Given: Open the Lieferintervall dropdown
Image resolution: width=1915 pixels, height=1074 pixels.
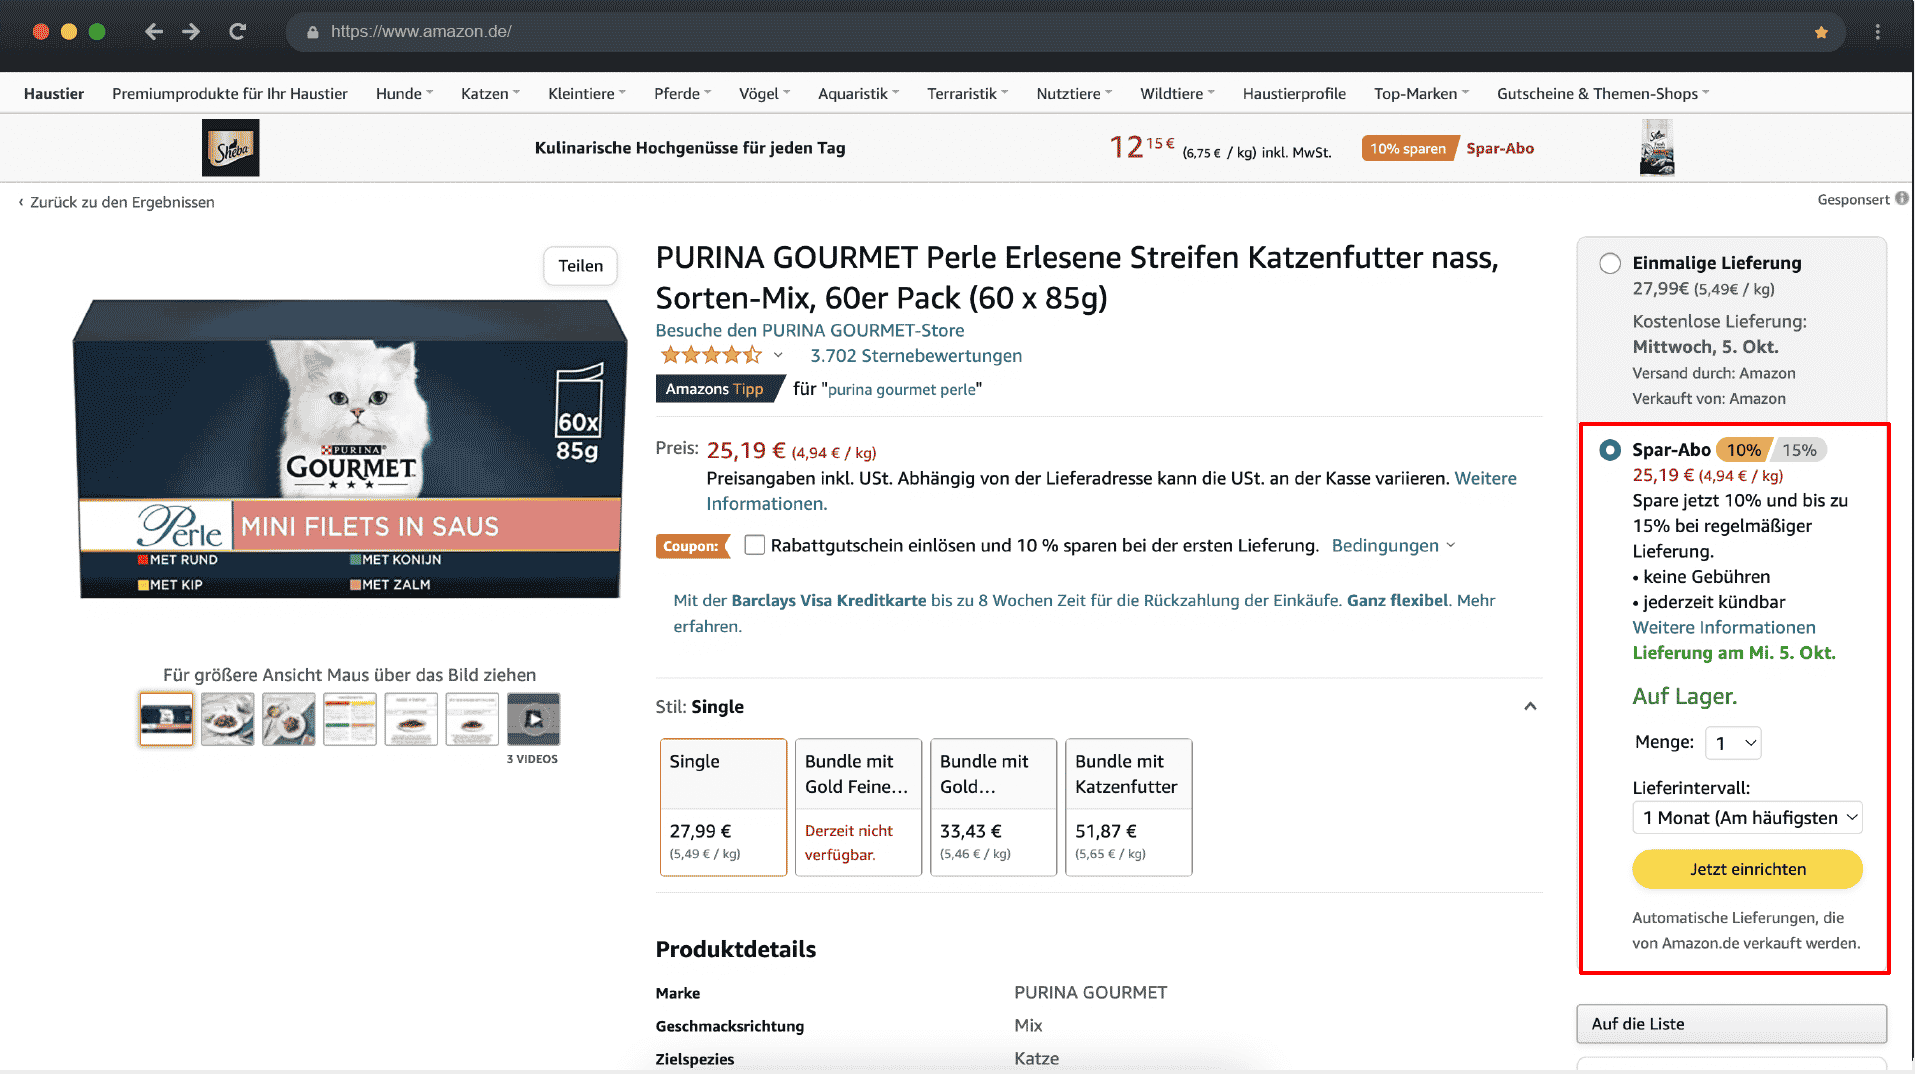Looking at the screenshot, I should point(1747,818).
